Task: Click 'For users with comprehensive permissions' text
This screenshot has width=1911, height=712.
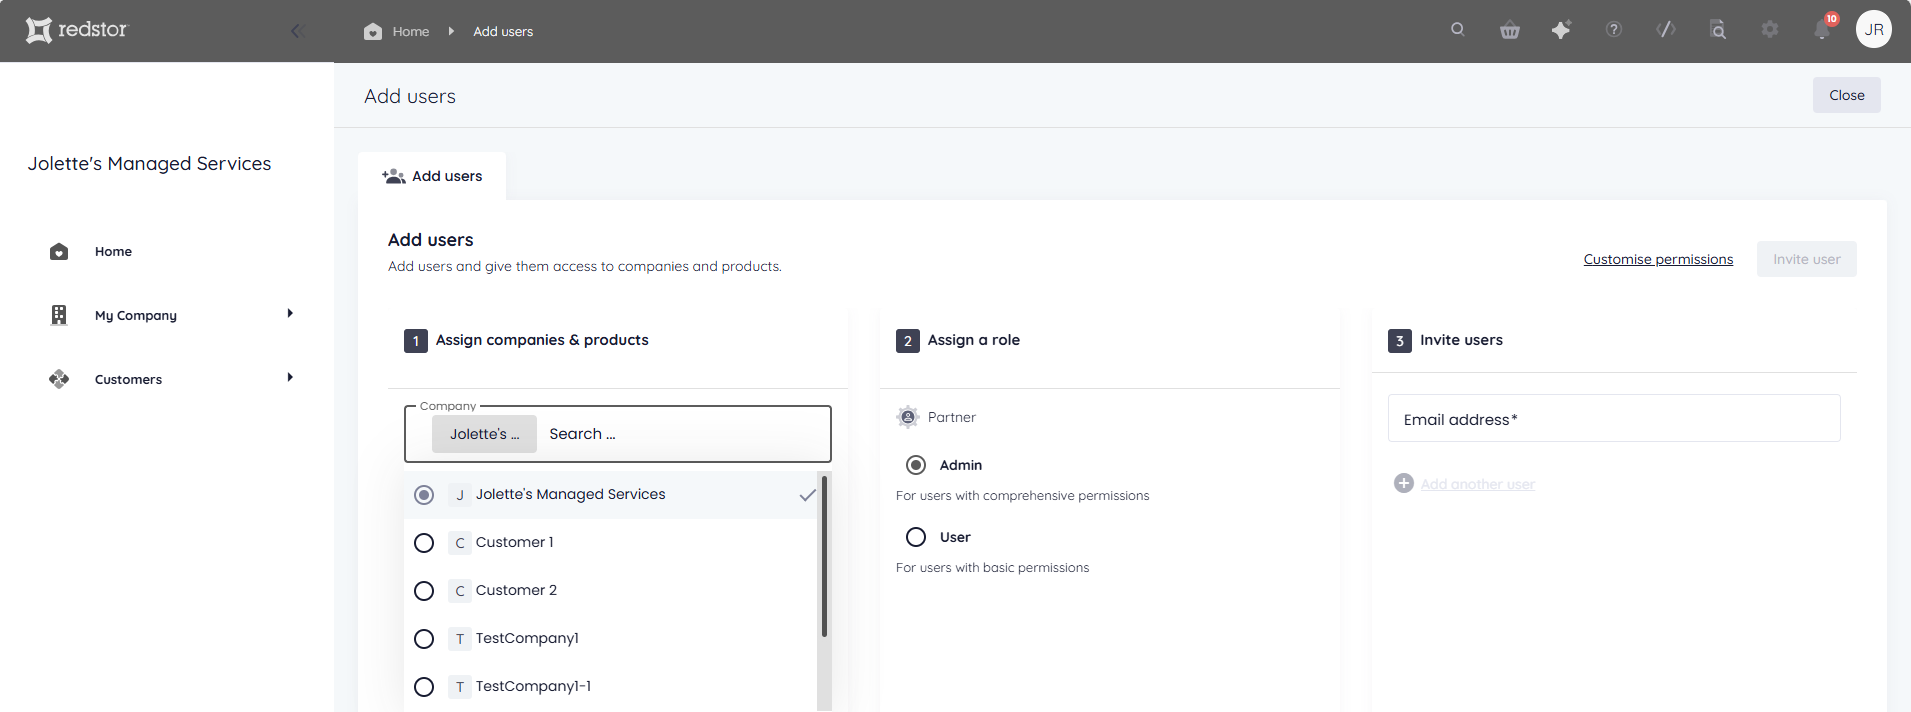Action: (1022, 495)
